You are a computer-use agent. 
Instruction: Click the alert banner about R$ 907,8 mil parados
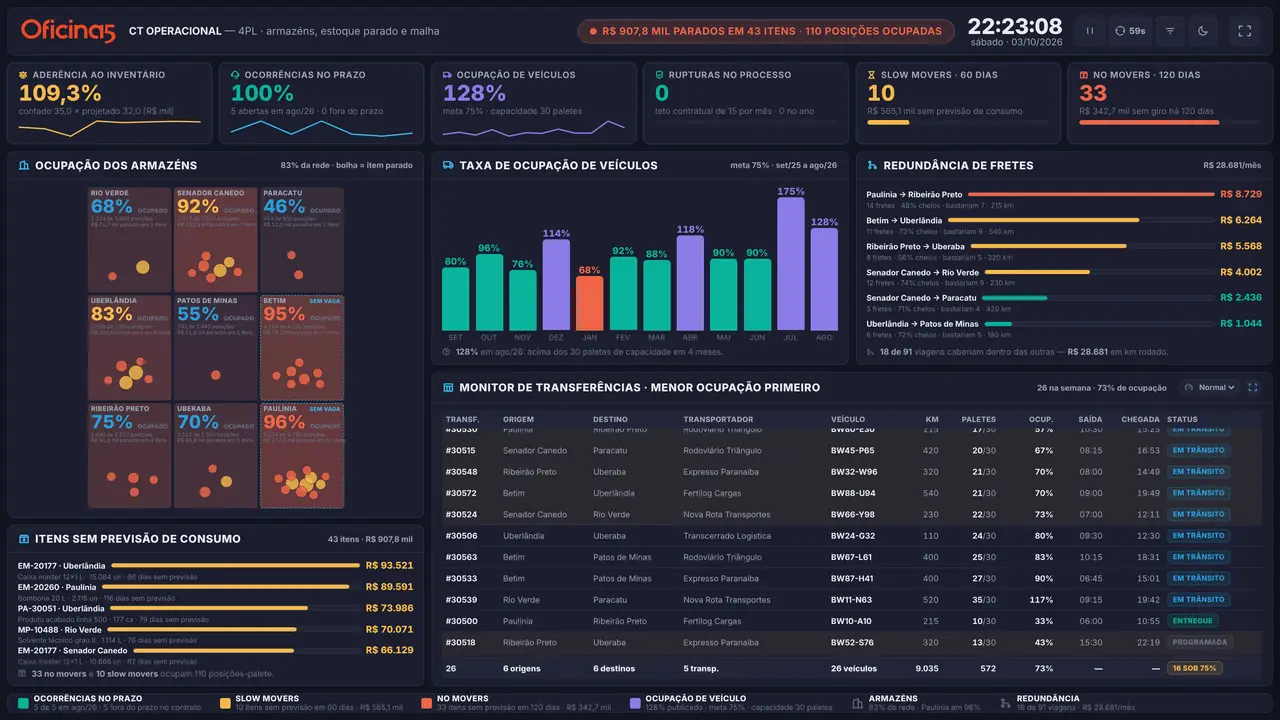click(764, 31)
